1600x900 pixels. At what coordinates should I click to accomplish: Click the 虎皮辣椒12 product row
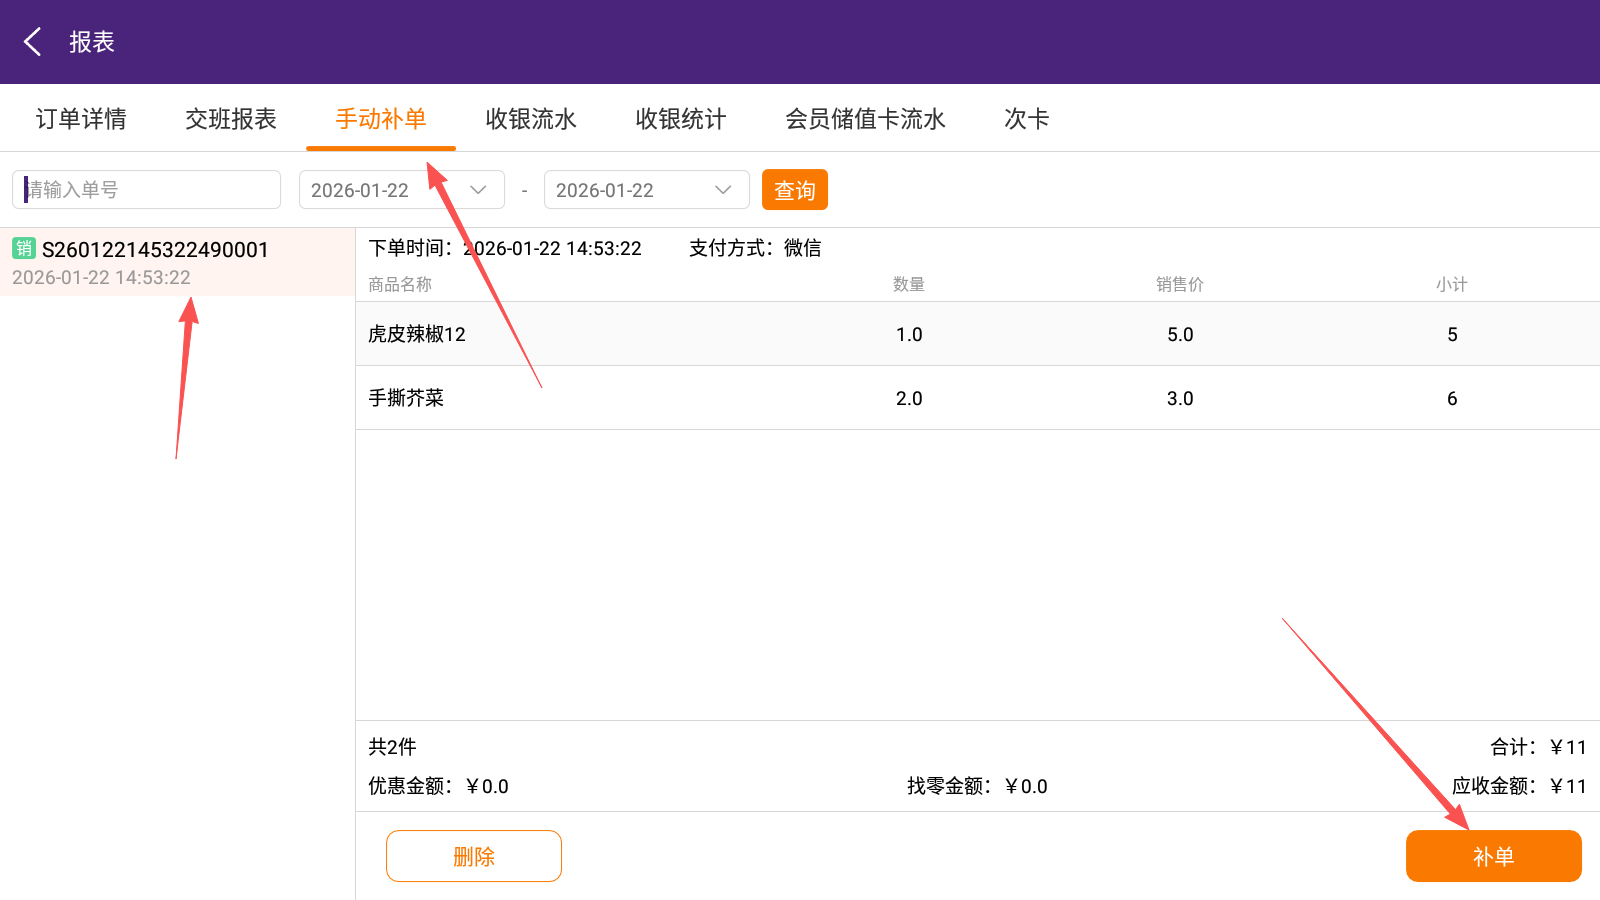click(977, 334)
